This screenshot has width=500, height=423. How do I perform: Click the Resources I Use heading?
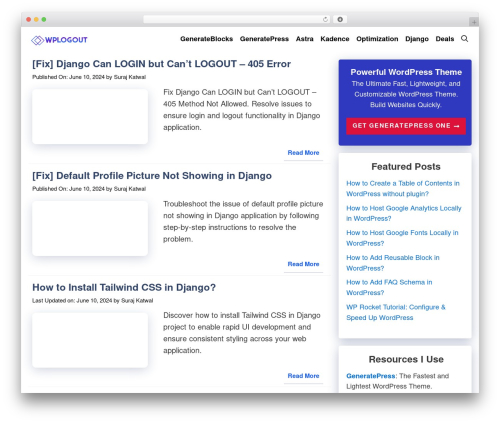coord(406,359)
